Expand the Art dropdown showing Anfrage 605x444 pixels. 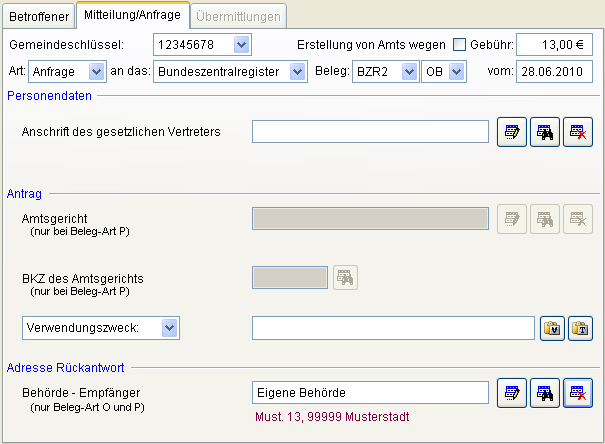click(x=96, y=72)
